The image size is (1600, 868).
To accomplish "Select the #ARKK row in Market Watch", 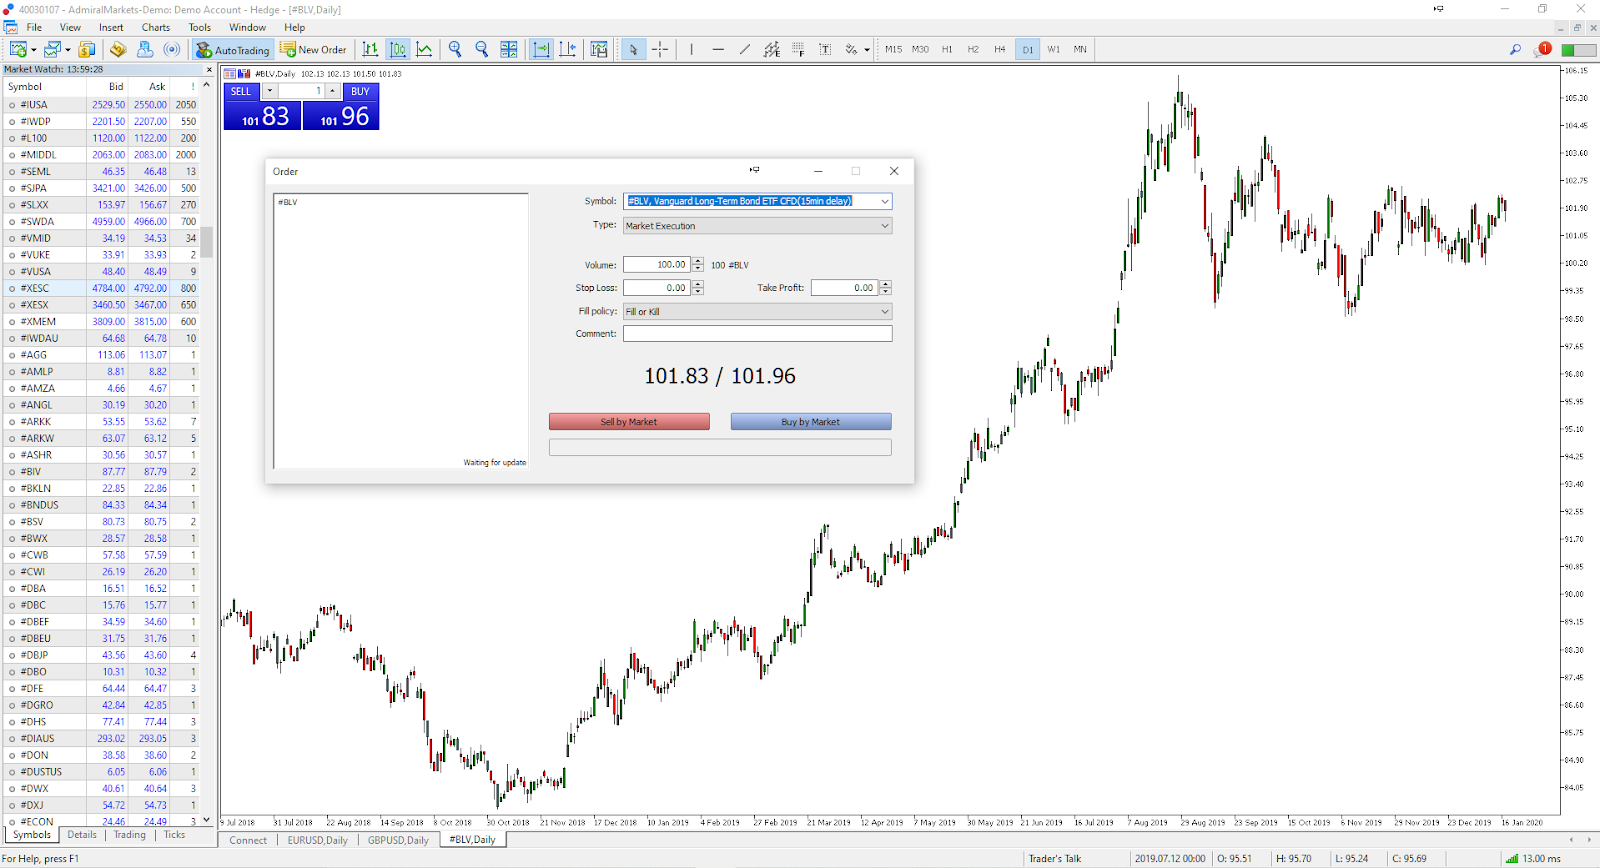I will [100, 422].
